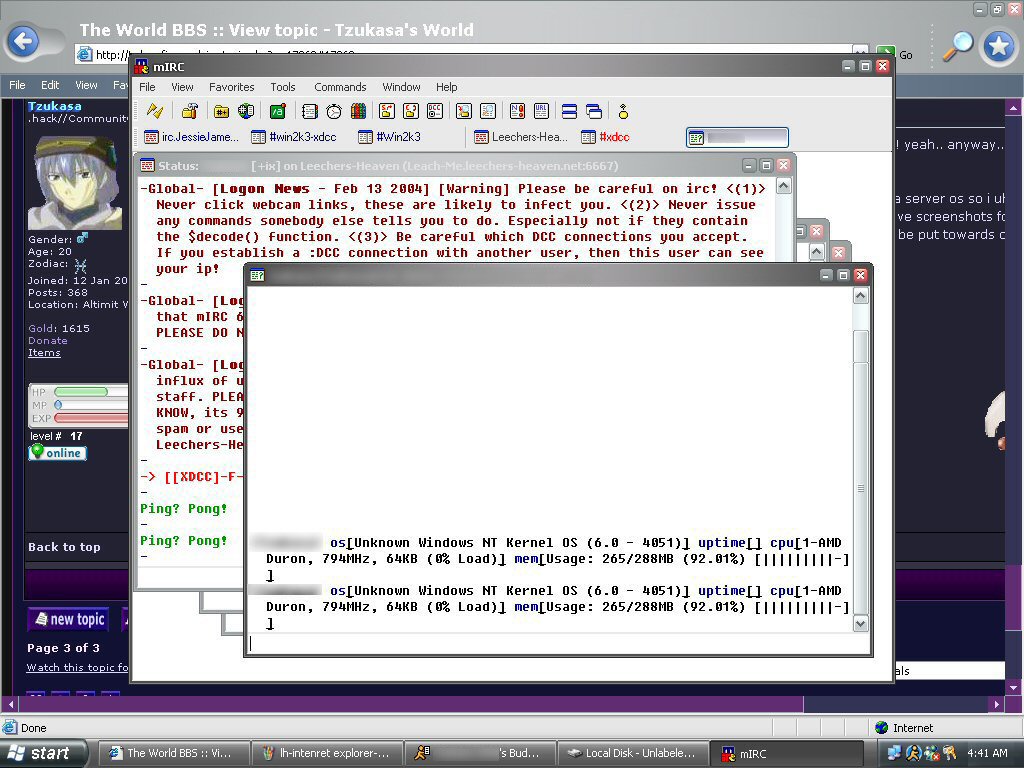Click the Timer clock icon
The image size is (1024, 768).
tap(334, 111)
